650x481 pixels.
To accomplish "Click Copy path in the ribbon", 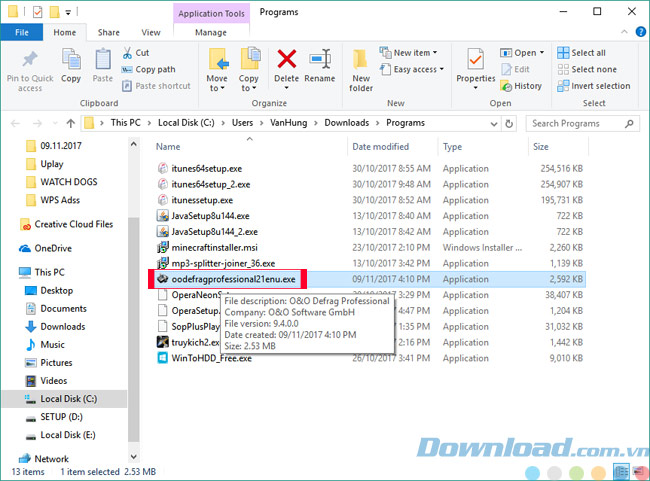I will 148,69.
